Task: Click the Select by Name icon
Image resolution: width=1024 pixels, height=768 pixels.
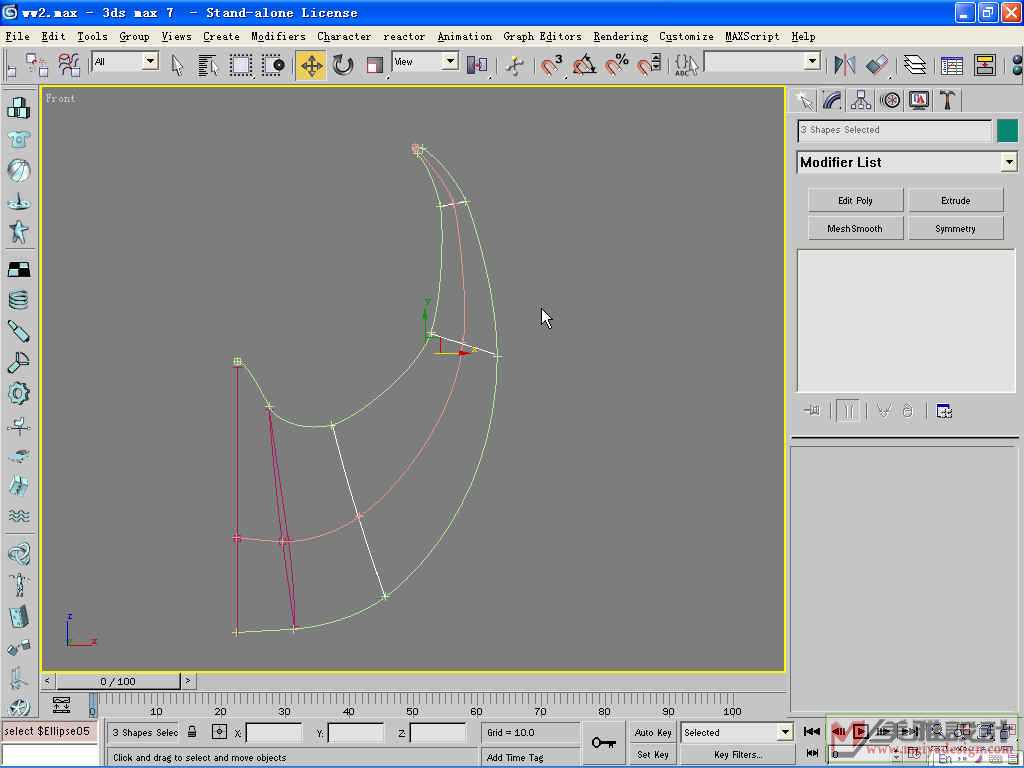Action: [208, 65]
